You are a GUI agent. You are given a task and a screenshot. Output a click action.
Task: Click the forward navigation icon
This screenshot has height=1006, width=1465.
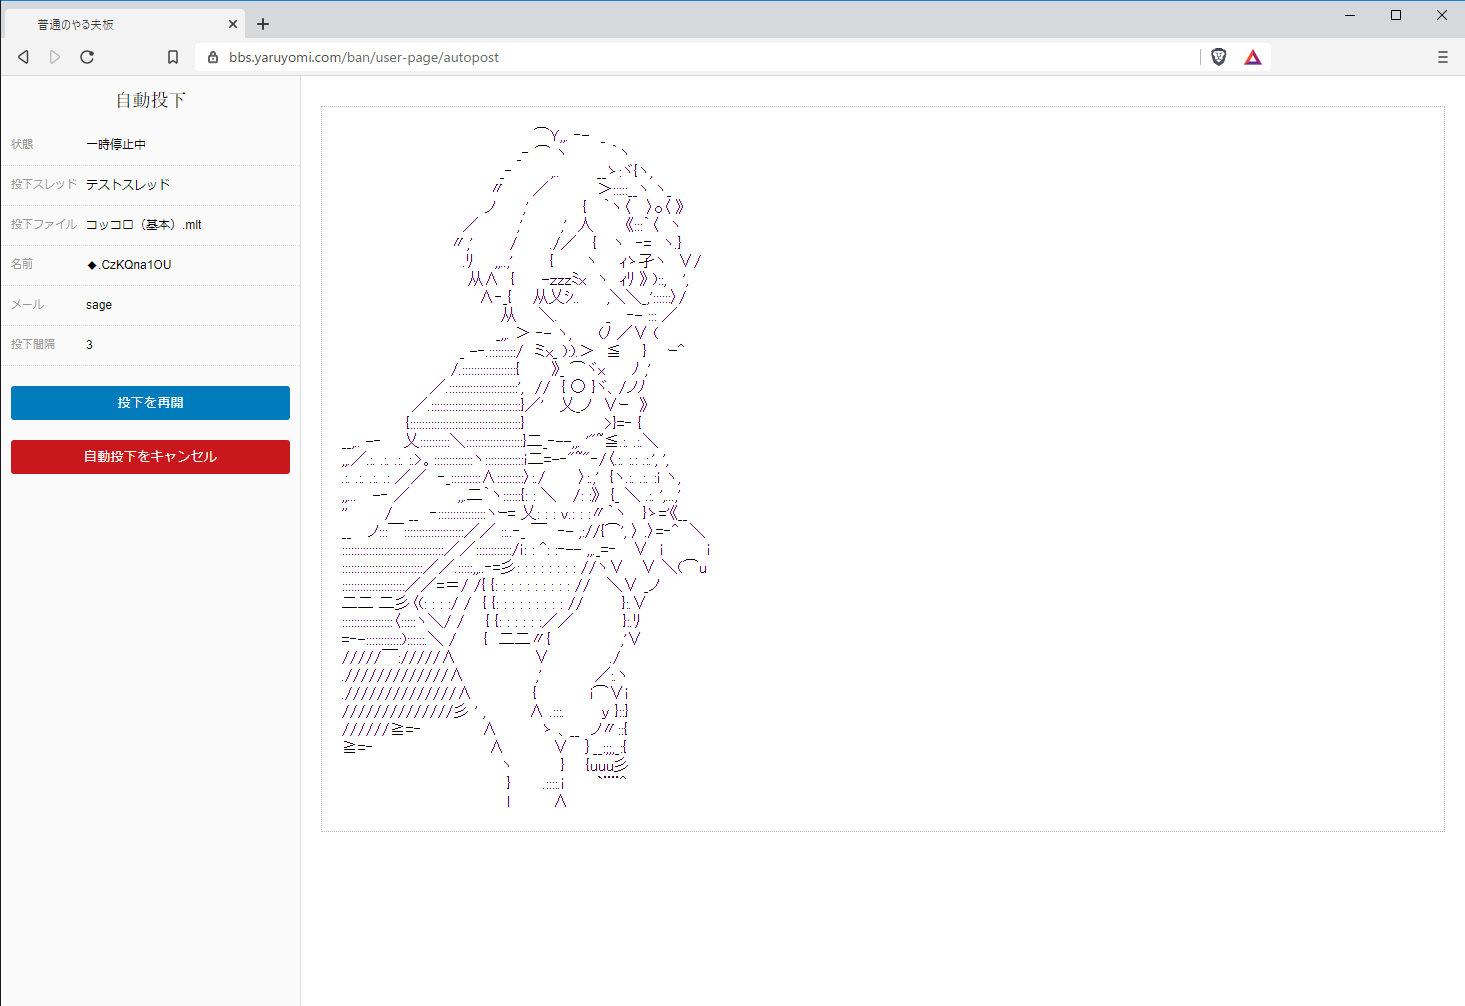(55, 57)
